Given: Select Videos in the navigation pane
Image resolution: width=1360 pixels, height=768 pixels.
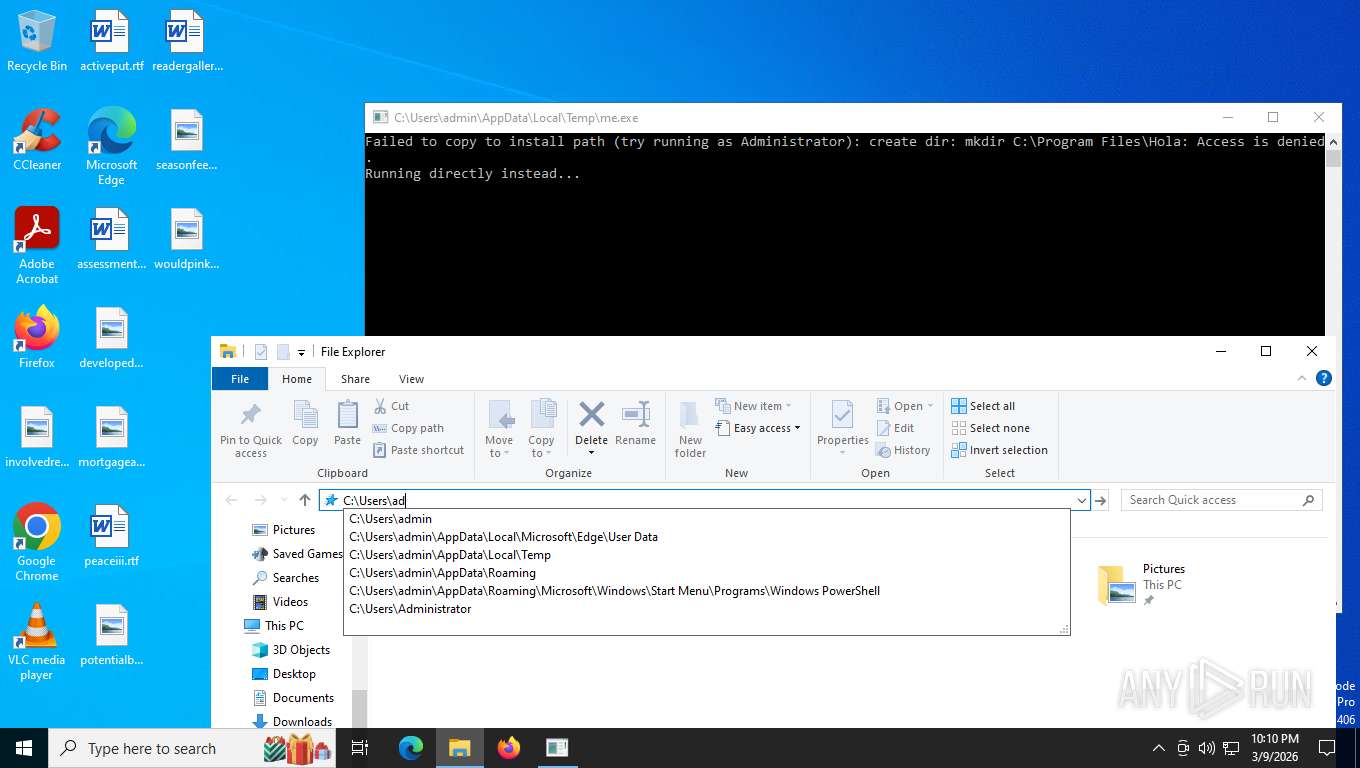Looking at the screenshot, I should (x=280, y=602).
